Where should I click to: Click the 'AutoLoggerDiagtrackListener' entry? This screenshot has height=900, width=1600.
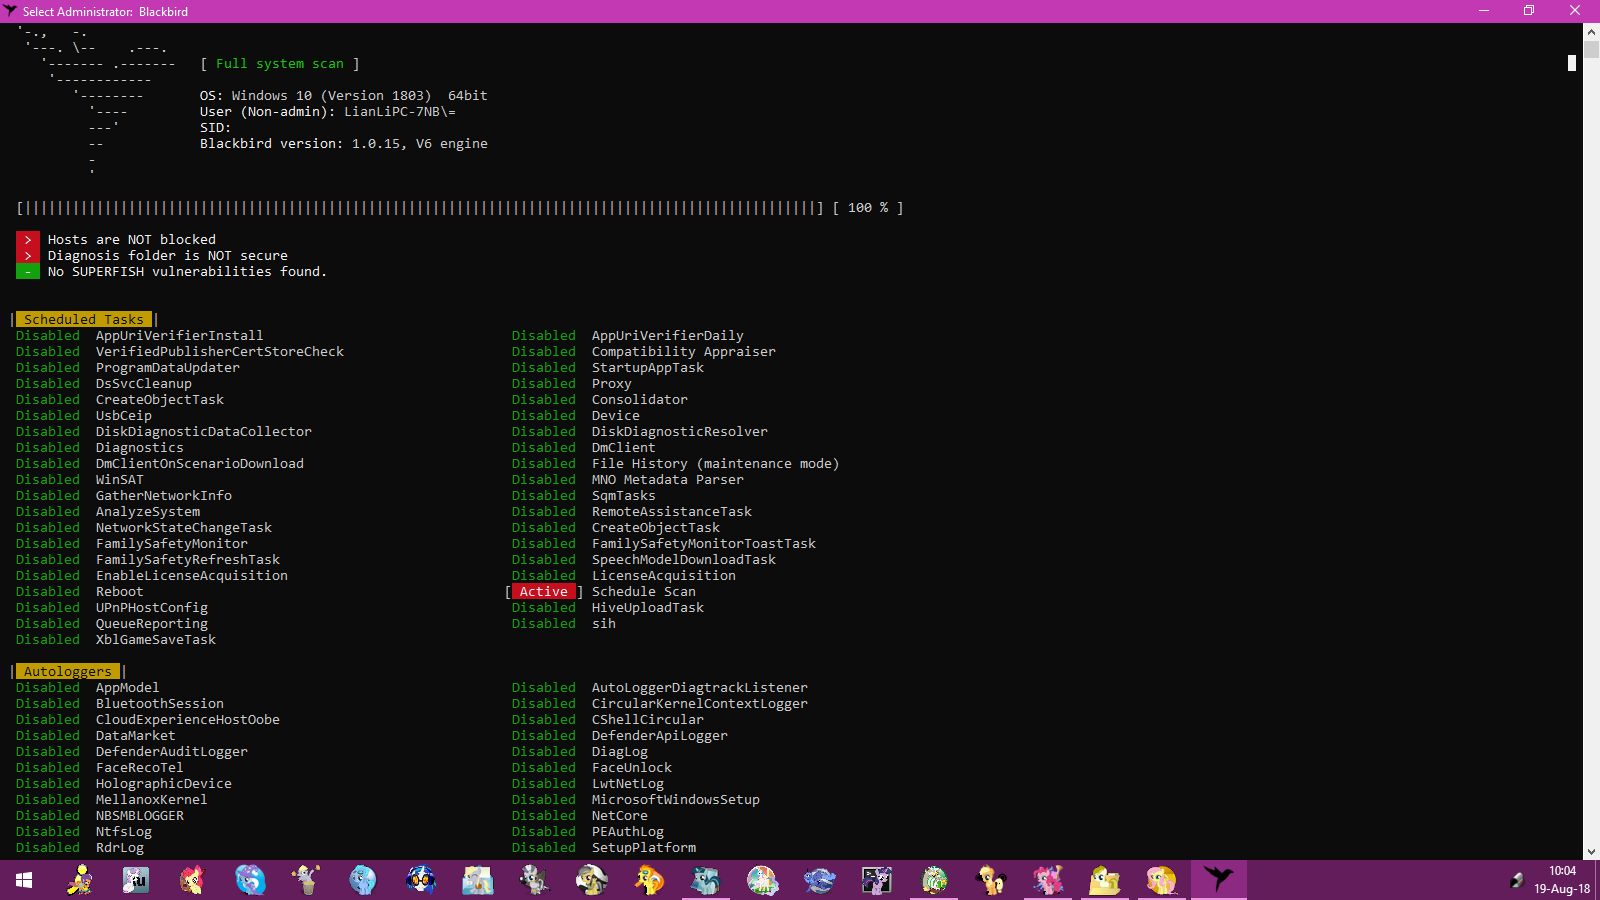[x=700, y=688]
